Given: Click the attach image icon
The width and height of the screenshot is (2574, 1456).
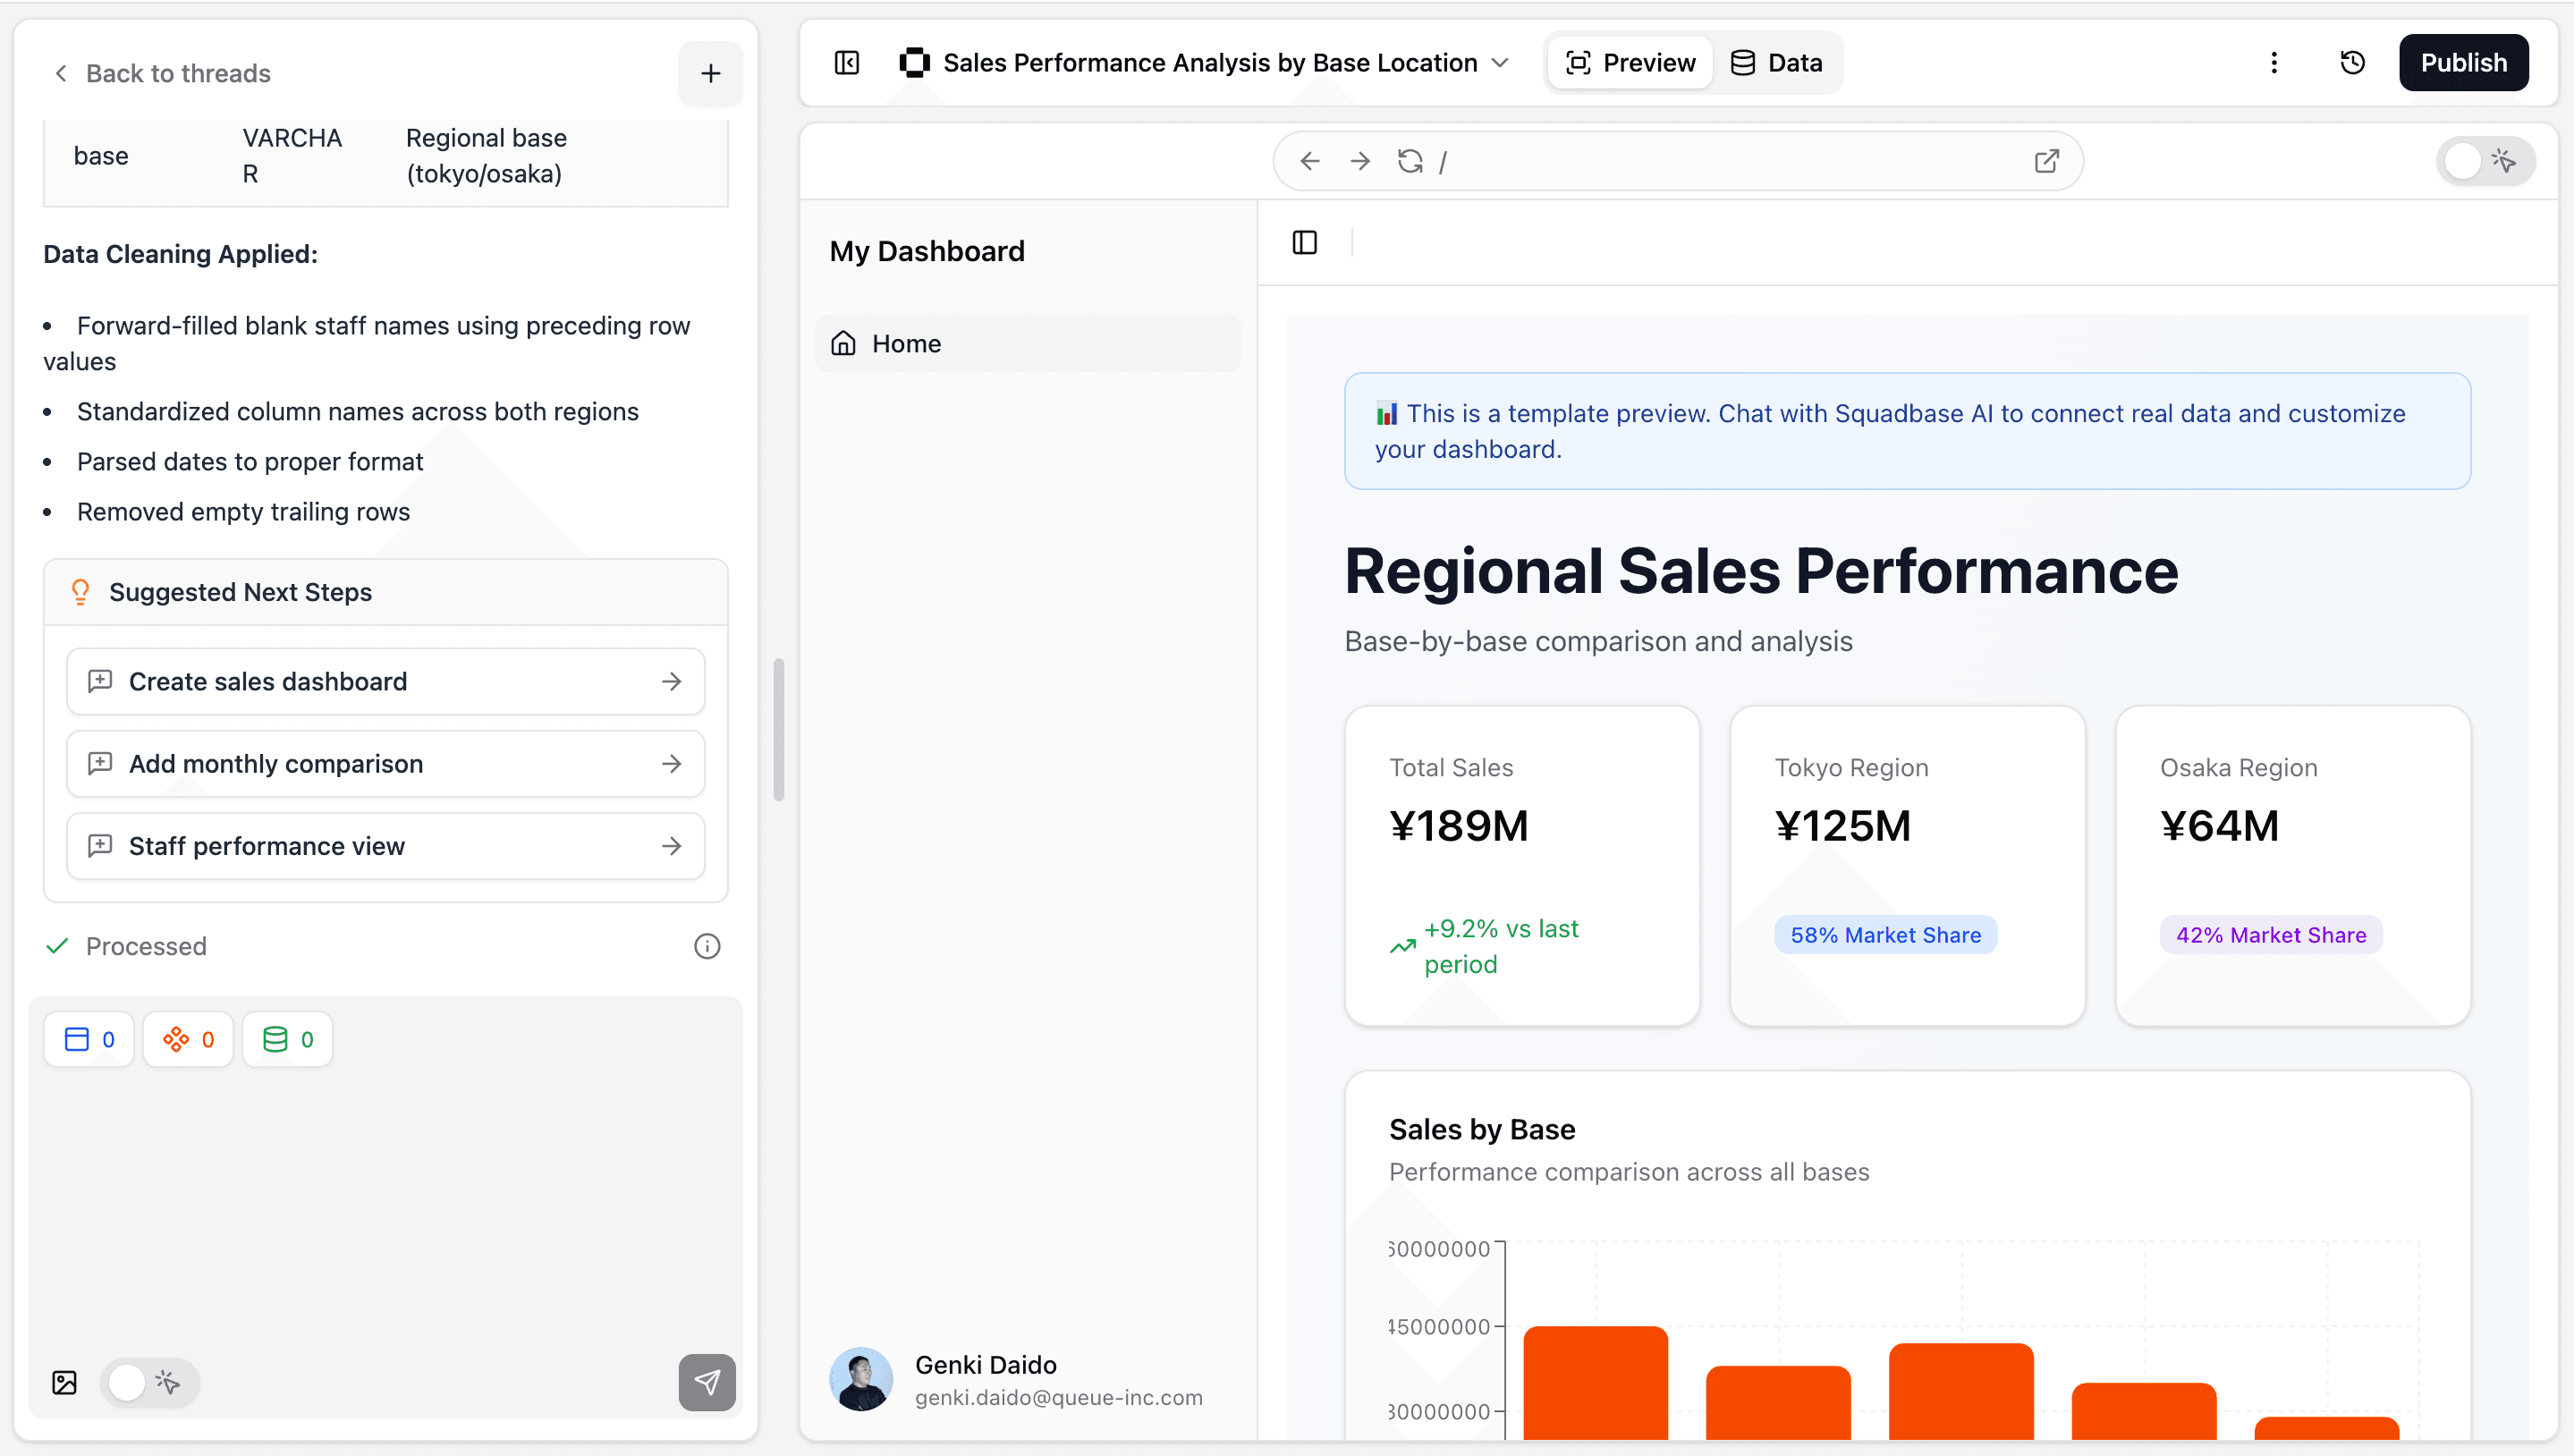Looking at the screenshot, I should (64, 1382).
